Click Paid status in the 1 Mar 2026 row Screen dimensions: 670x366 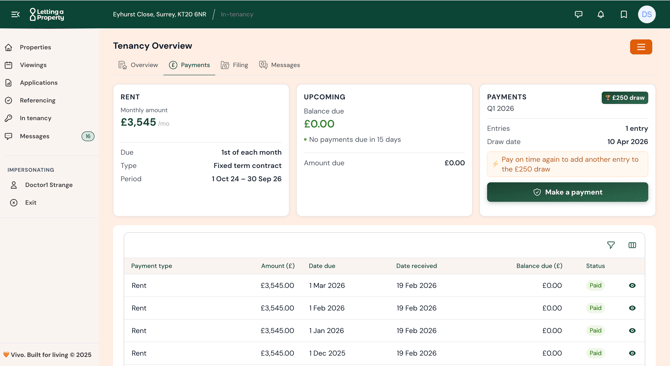tap(595, 285)
